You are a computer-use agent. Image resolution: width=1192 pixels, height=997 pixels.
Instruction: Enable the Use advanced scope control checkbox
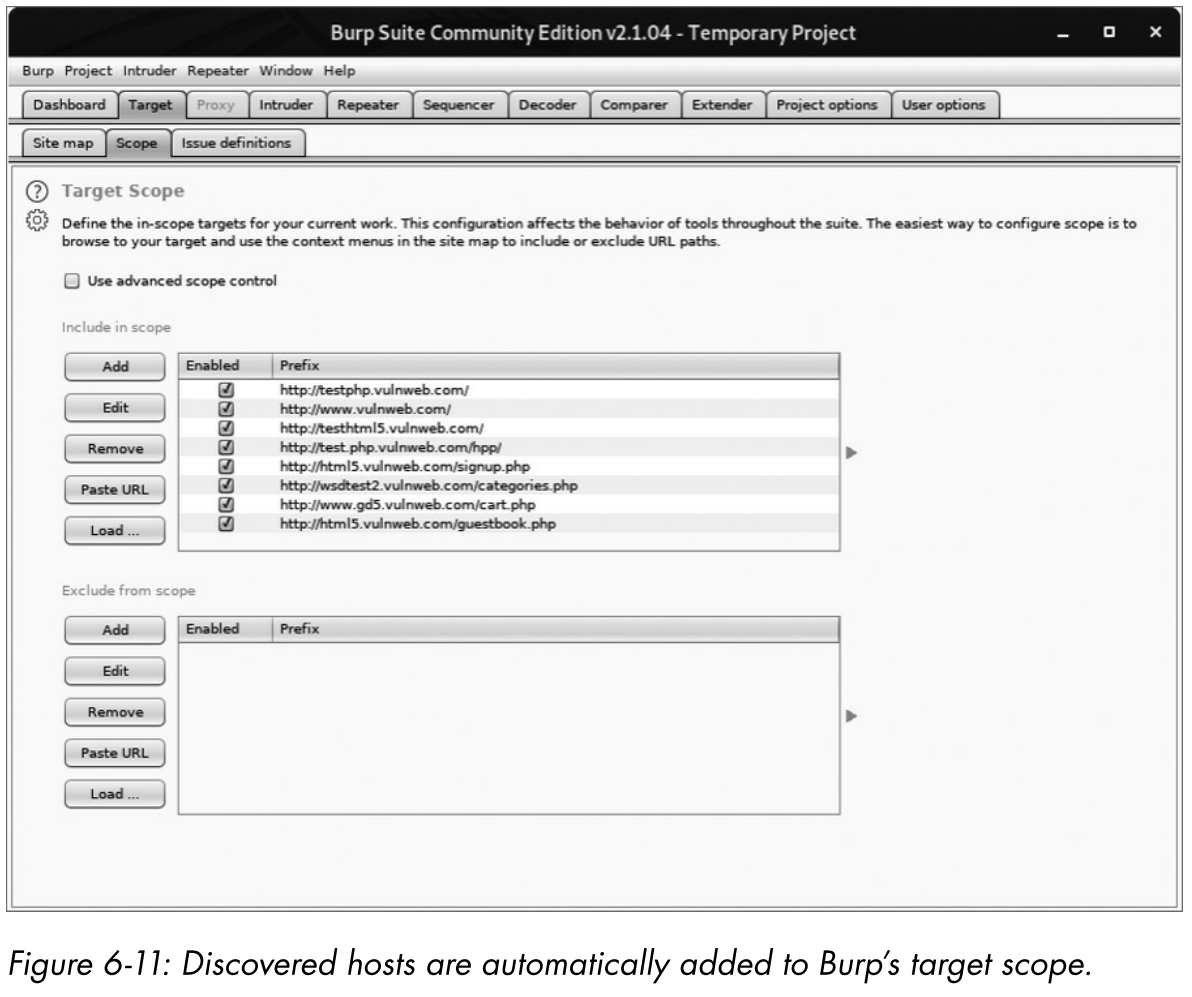(x=70, y=281)
